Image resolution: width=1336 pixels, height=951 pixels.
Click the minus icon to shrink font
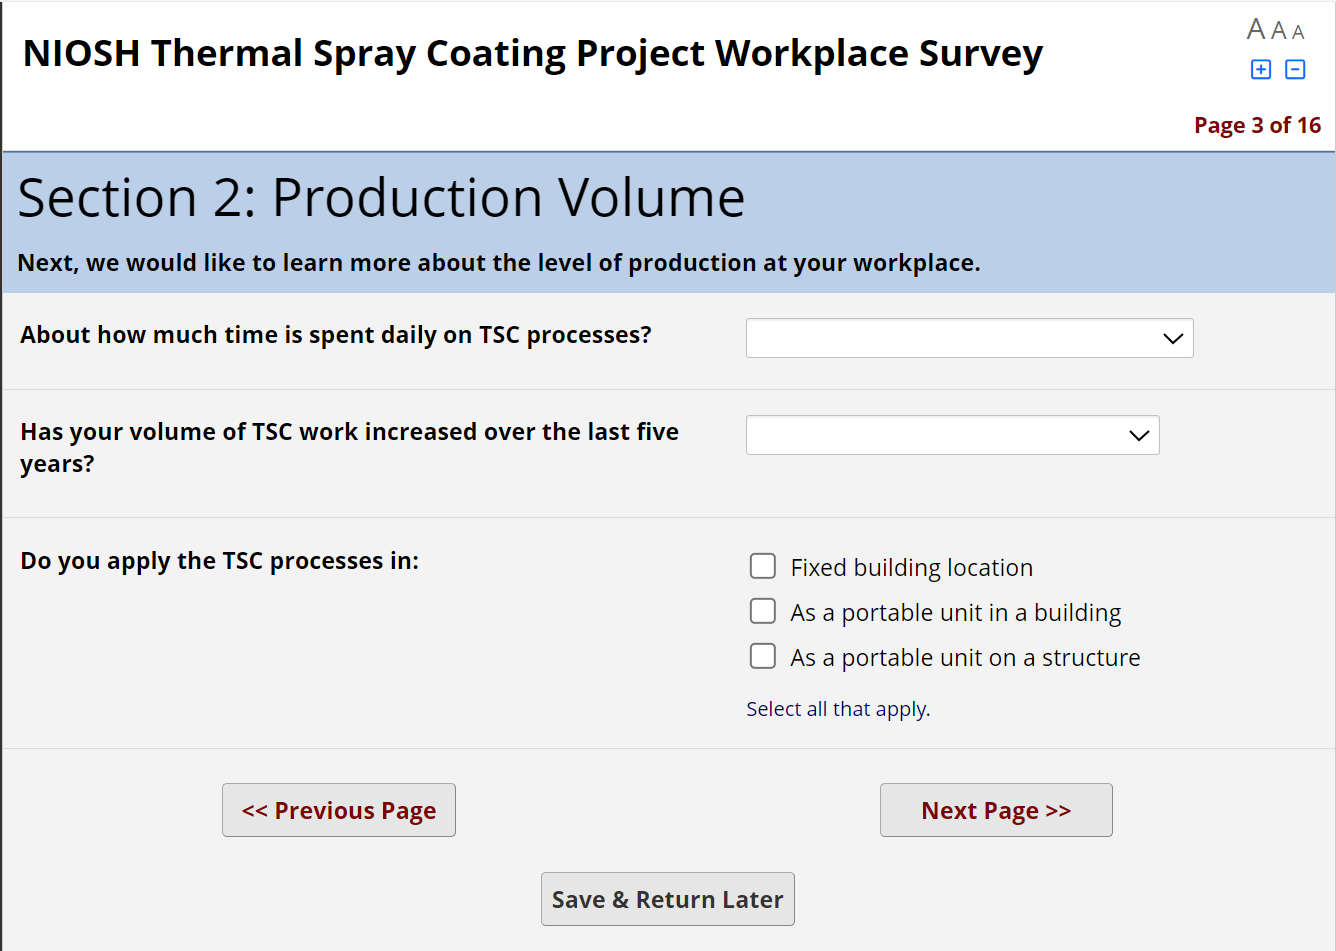(x=1295, y=69)
